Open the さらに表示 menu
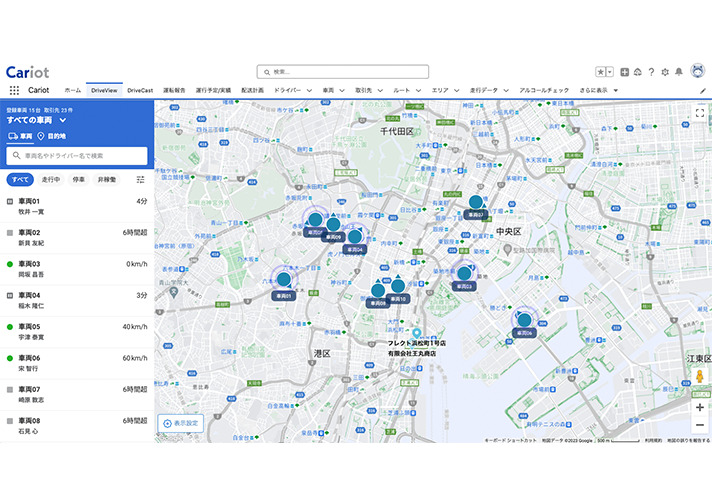Screen dimensions: 712x504 [598, 90]
